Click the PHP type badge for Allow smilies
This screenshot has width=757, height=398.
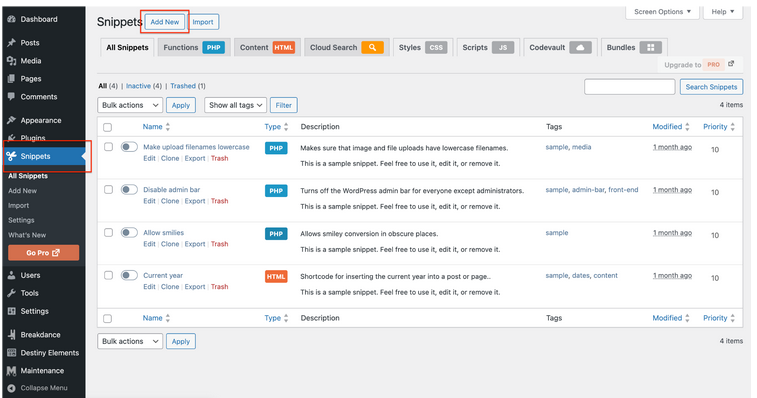pyautogui.click(x=276, y=234)
